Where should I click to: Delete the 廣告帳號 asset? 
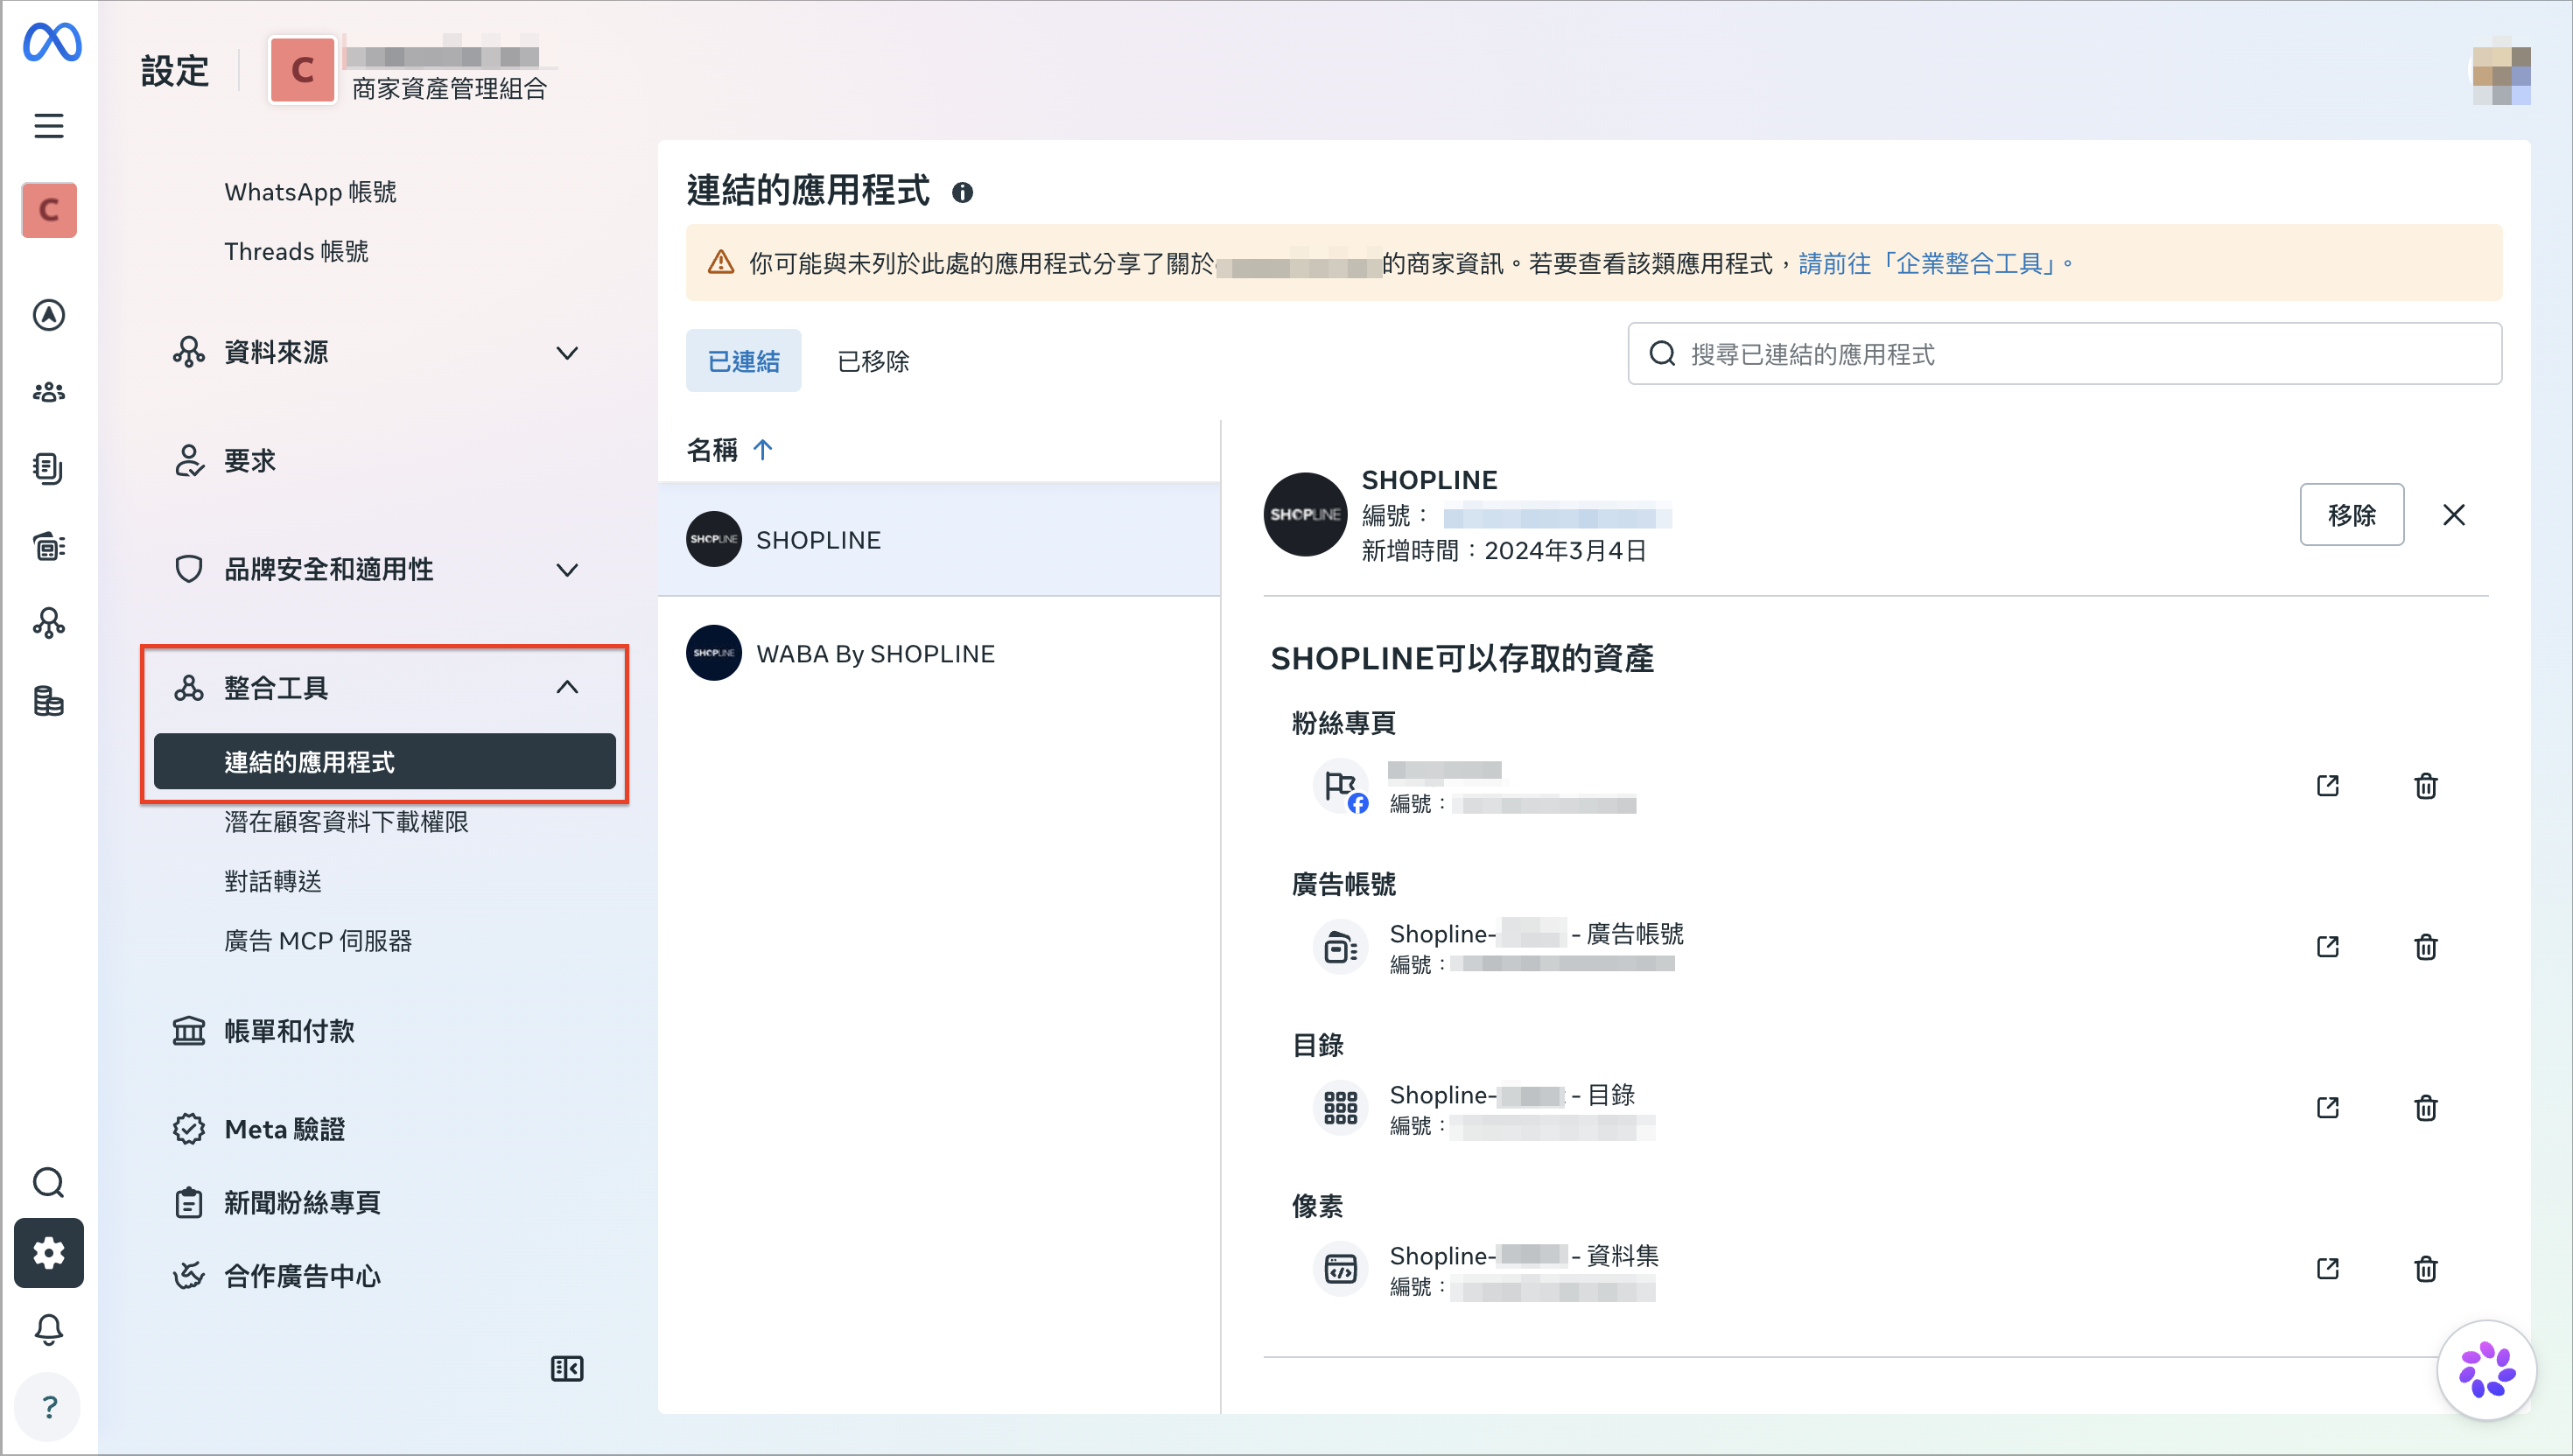point(2425,946)
